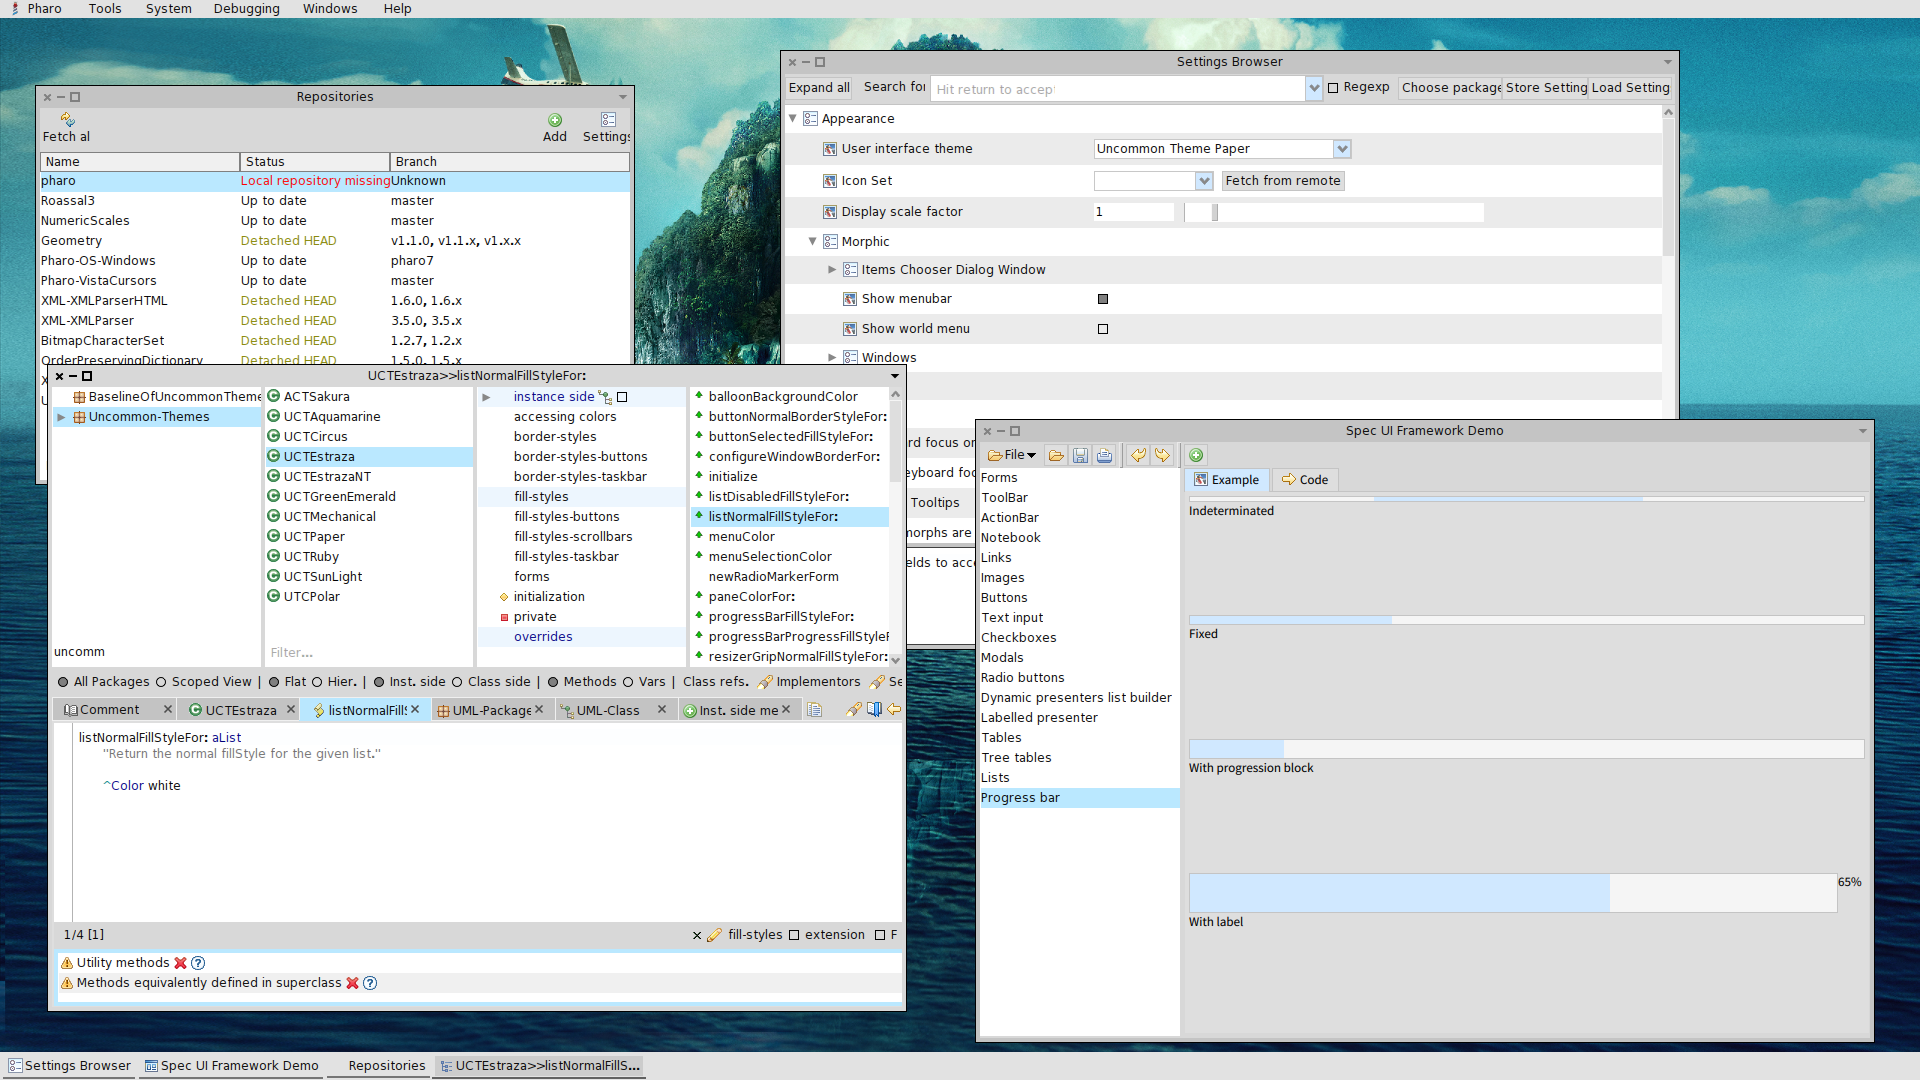The width and height of the screenshot is (1920, 1080).
Task: Click the green plus icon in Spec demo
Action: point(1196,456)
